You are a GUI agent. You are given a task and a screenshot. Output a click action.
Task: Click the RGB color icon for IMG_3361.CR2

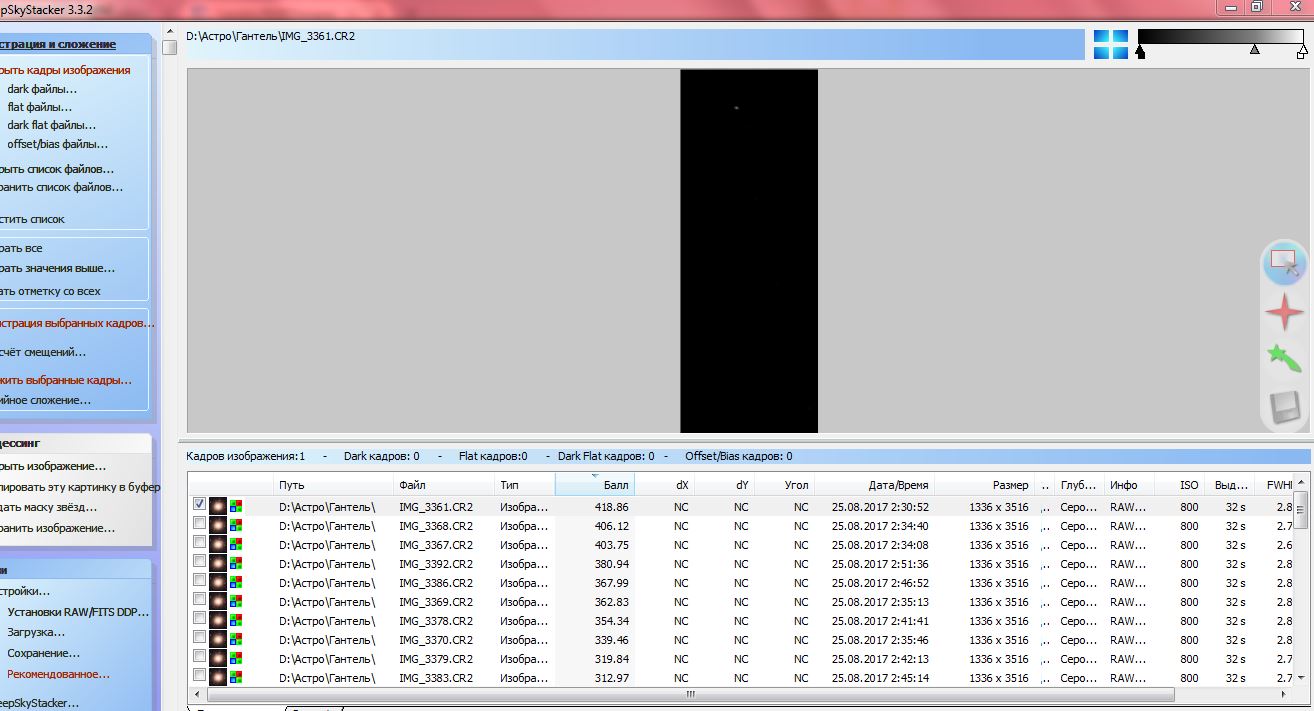coord(236,507)
